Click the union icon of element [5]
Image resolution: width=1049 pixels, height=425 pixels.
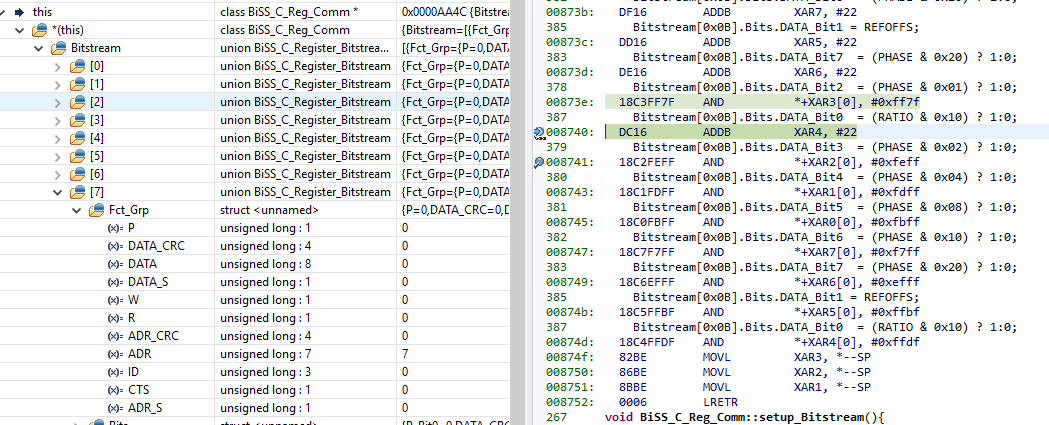[x=76, y=156]
